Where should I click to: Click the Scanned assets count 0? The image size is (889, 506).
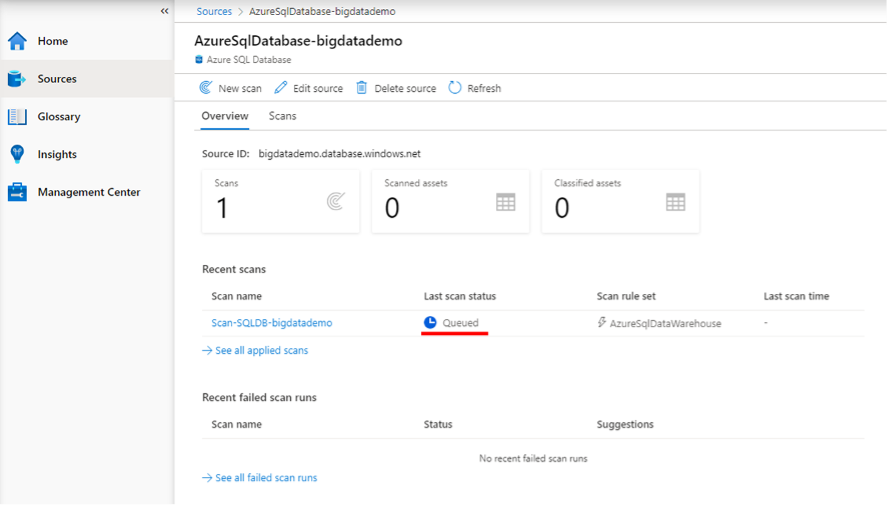(x=392, y=208)
